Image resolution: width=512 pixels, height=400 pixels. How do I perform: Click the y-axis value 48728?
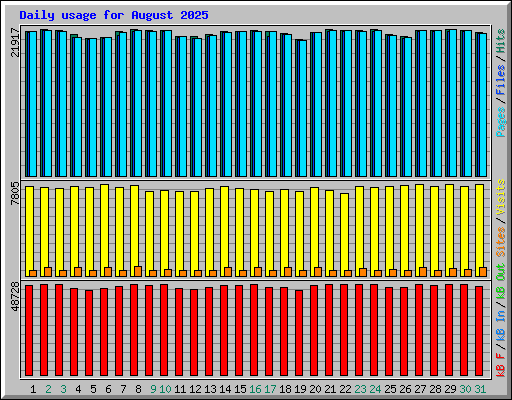pos(15,297)
